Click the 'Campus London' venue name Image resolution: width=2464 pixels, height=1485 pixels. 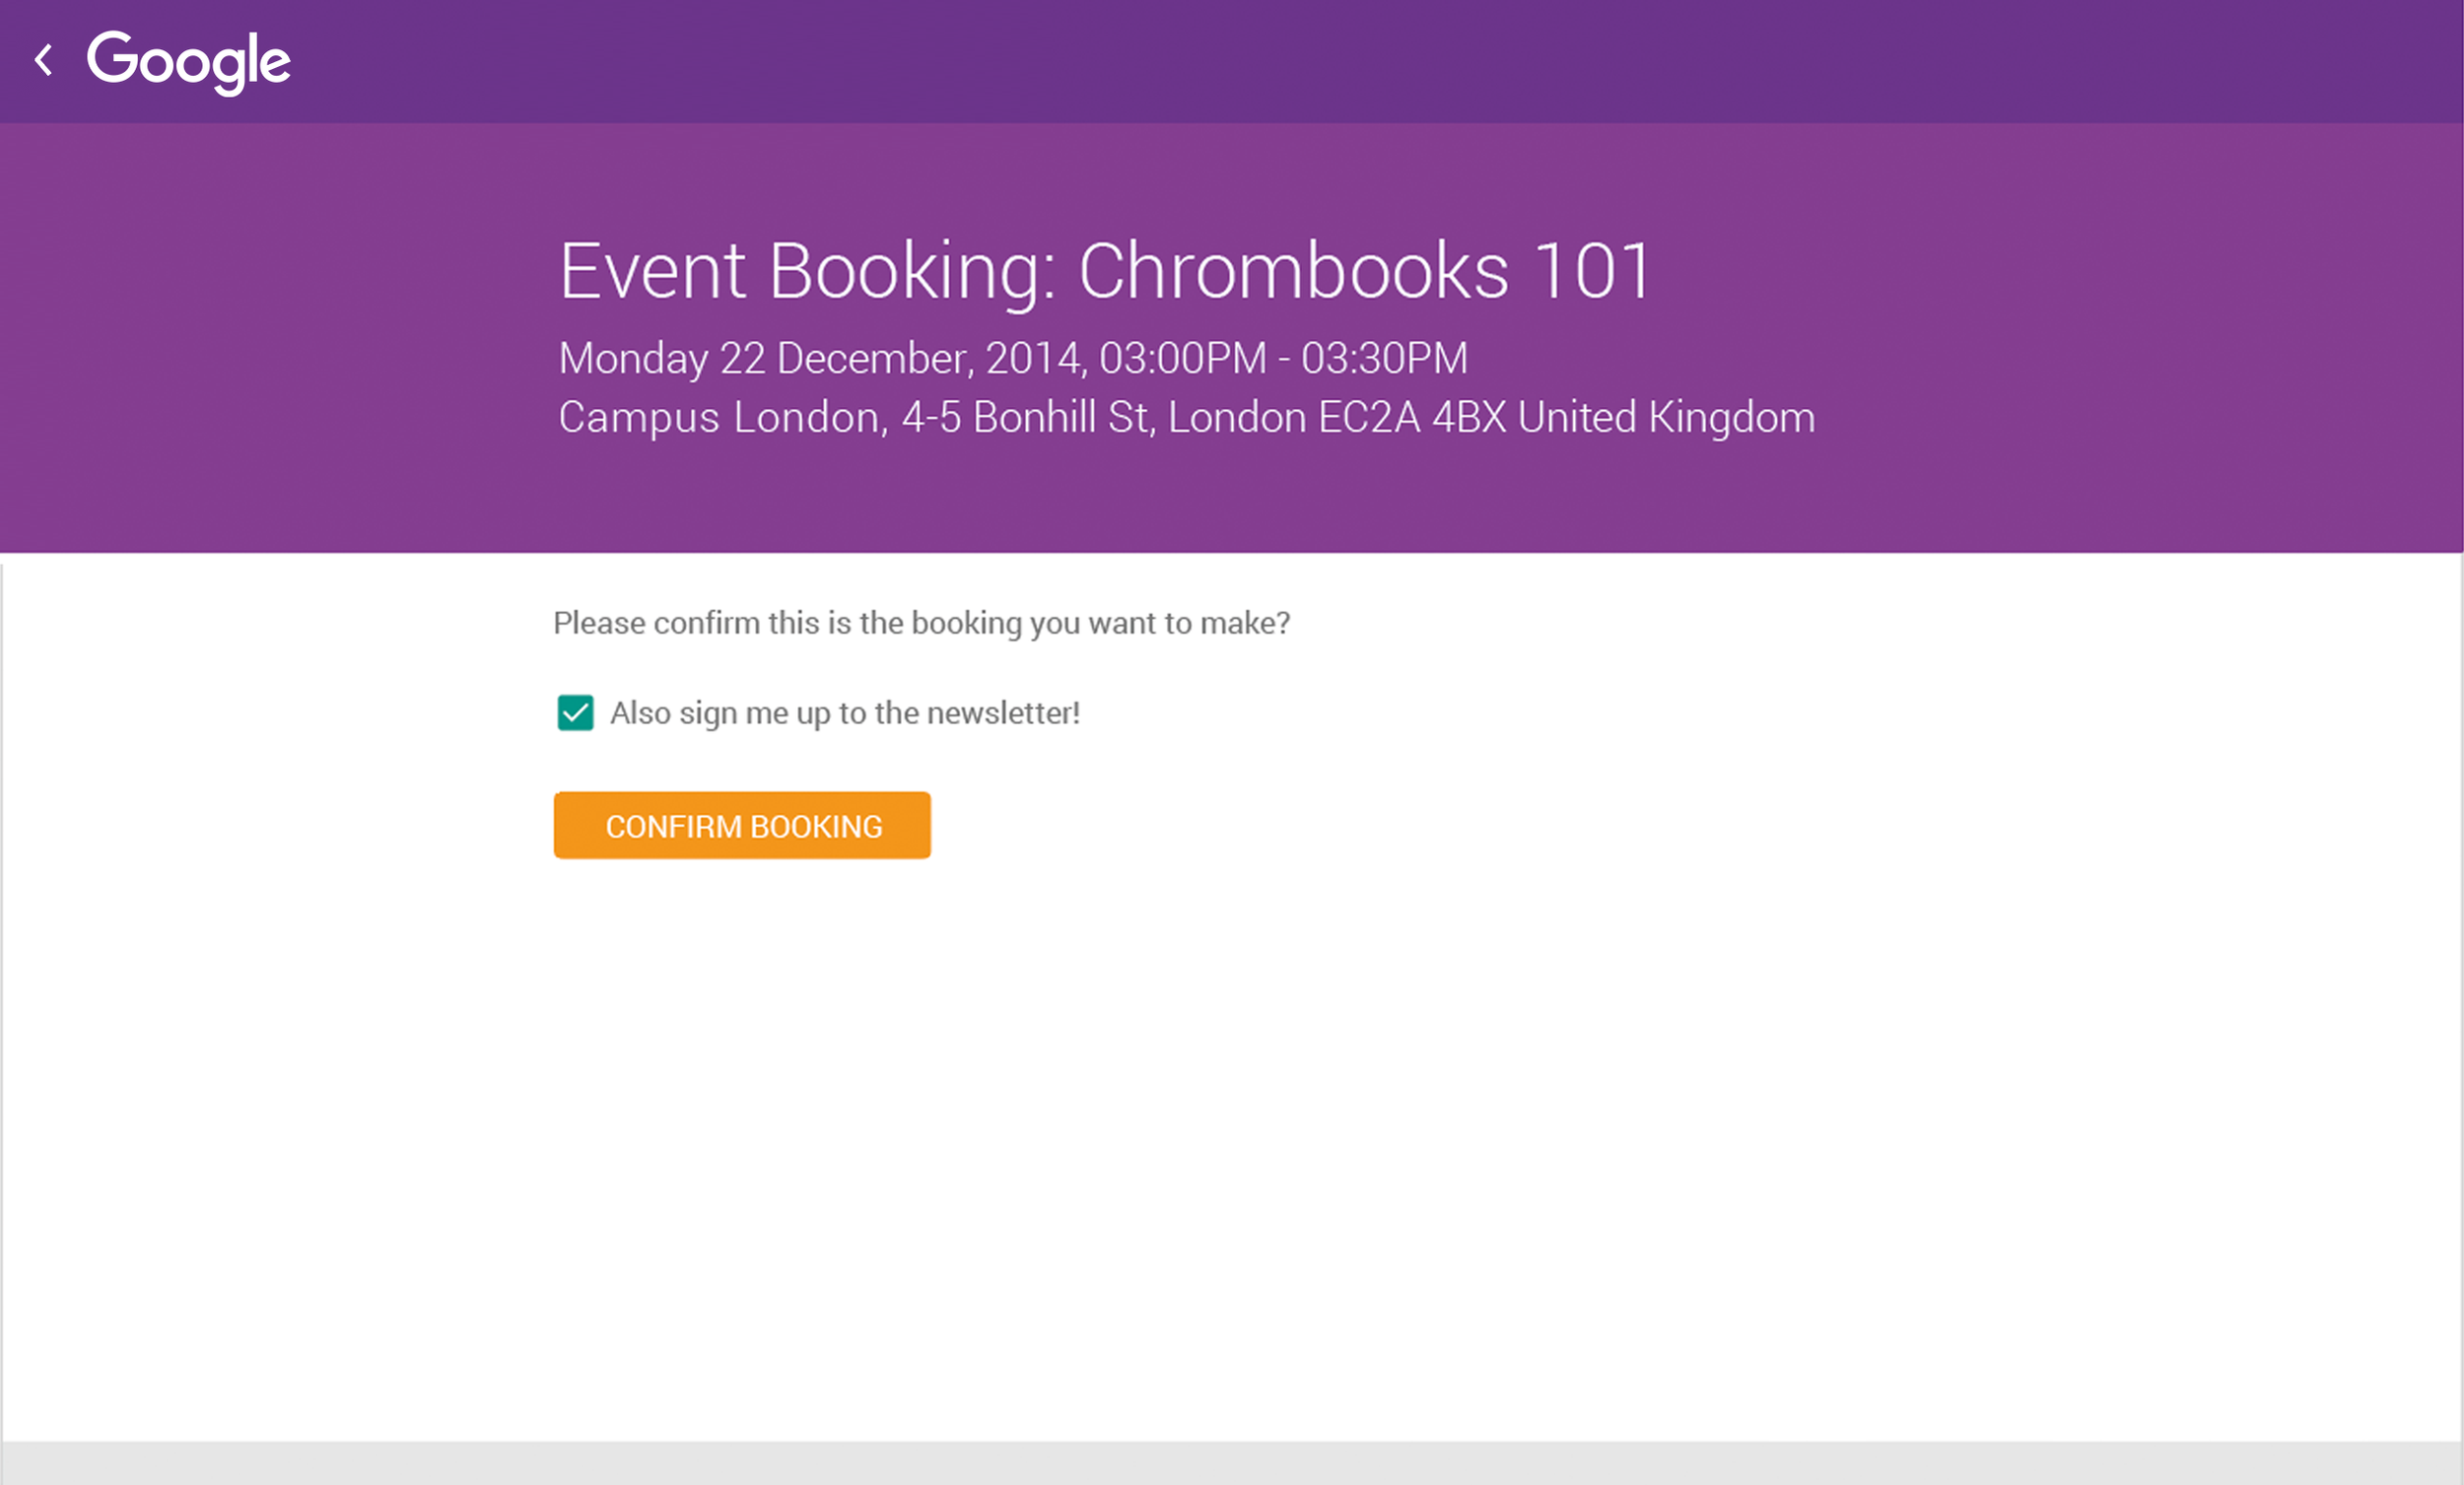tap(720, 417)
